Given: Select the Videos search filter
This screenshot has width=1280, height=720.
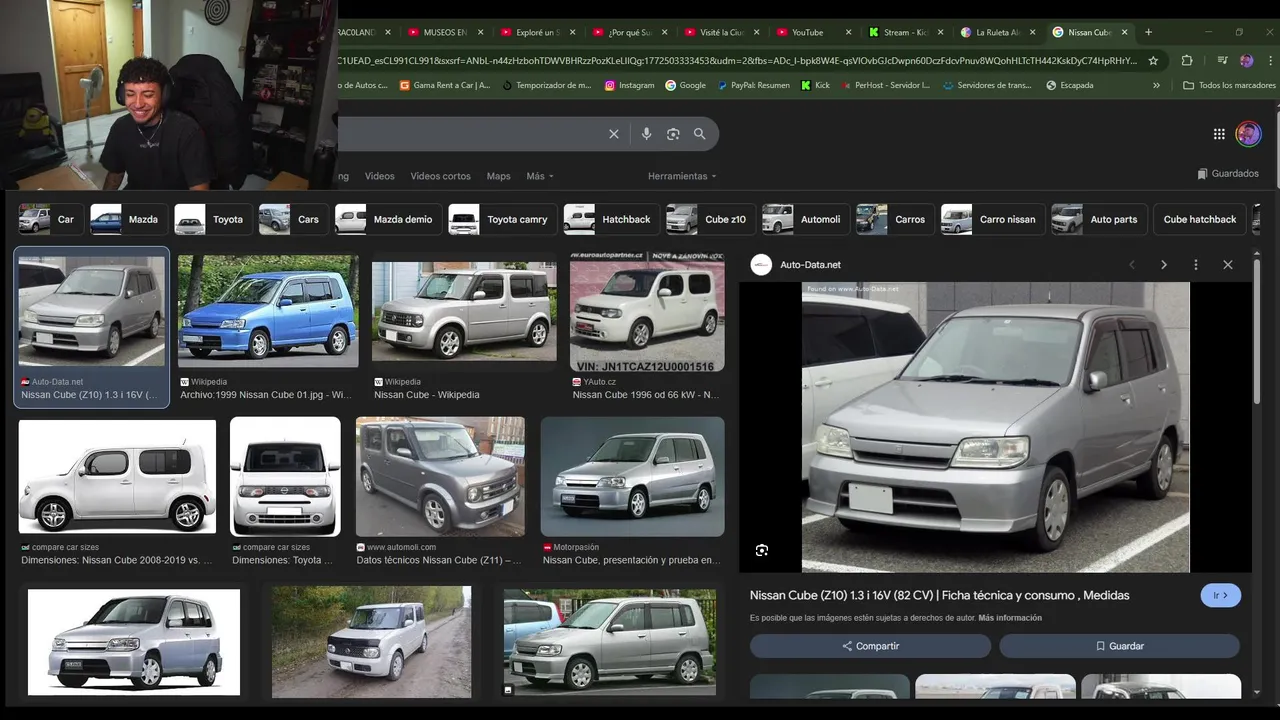Looking at the screenshot, I should click(379, 176).
